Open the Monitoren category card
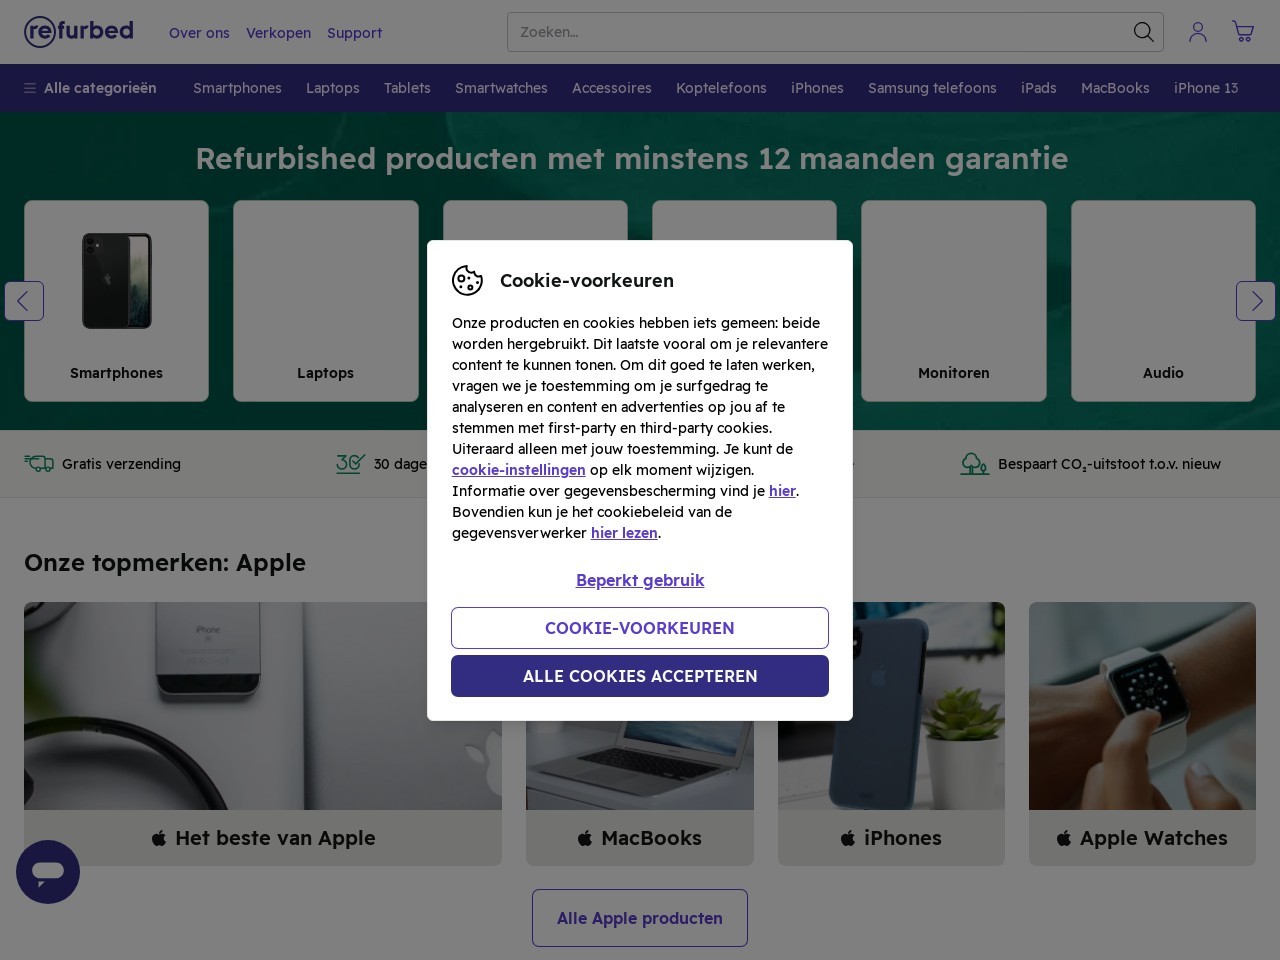This screenshot has height=960, width=1280. pyautogui.click(x=954, y=301)
